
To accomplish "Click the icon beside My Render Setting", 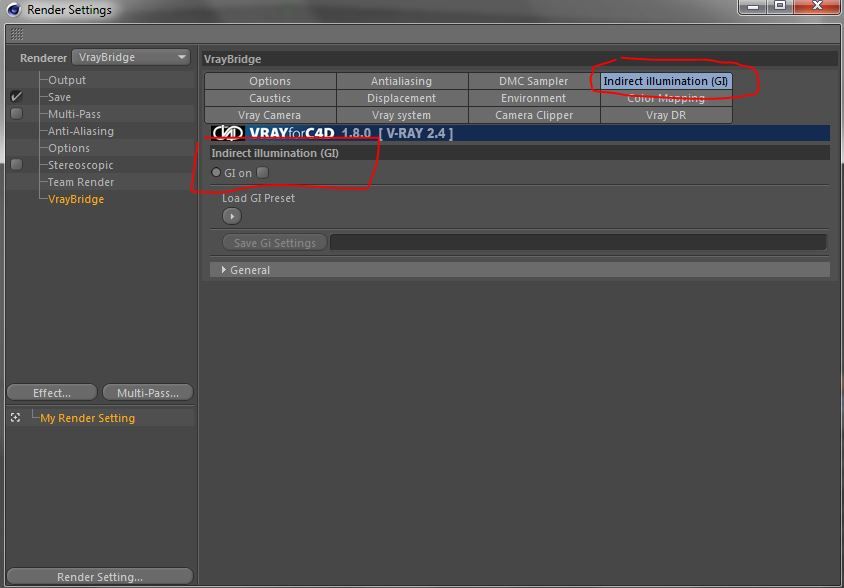I will [16, 417].
